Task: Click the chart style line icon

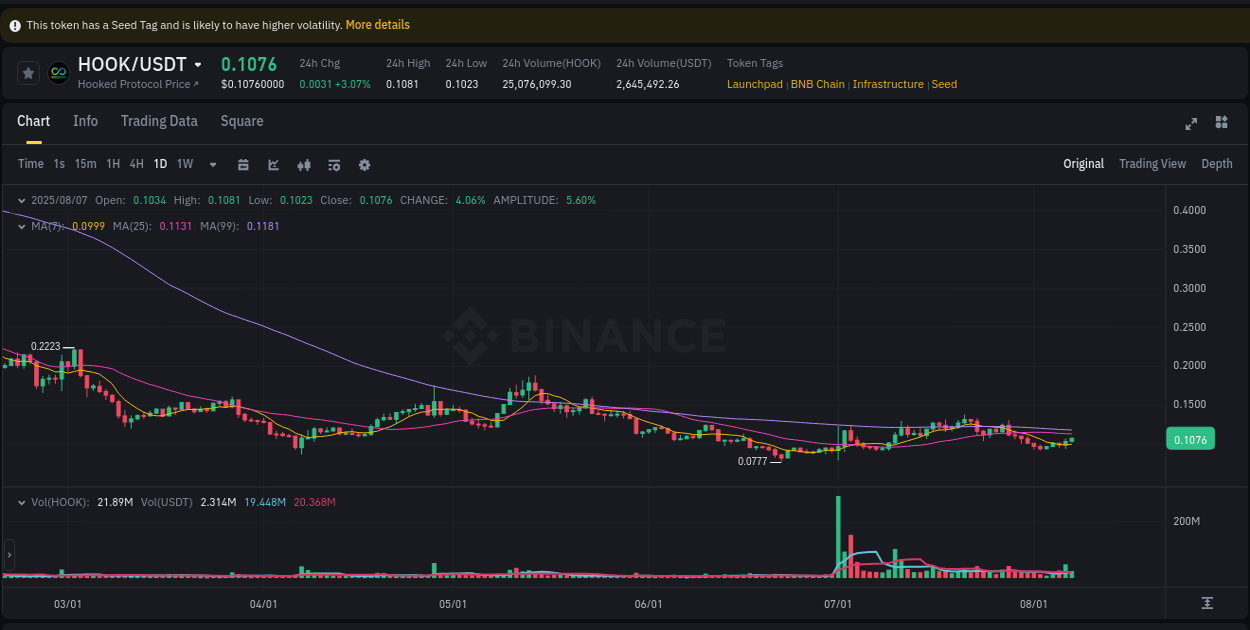Action: click(x=273, y=164)
